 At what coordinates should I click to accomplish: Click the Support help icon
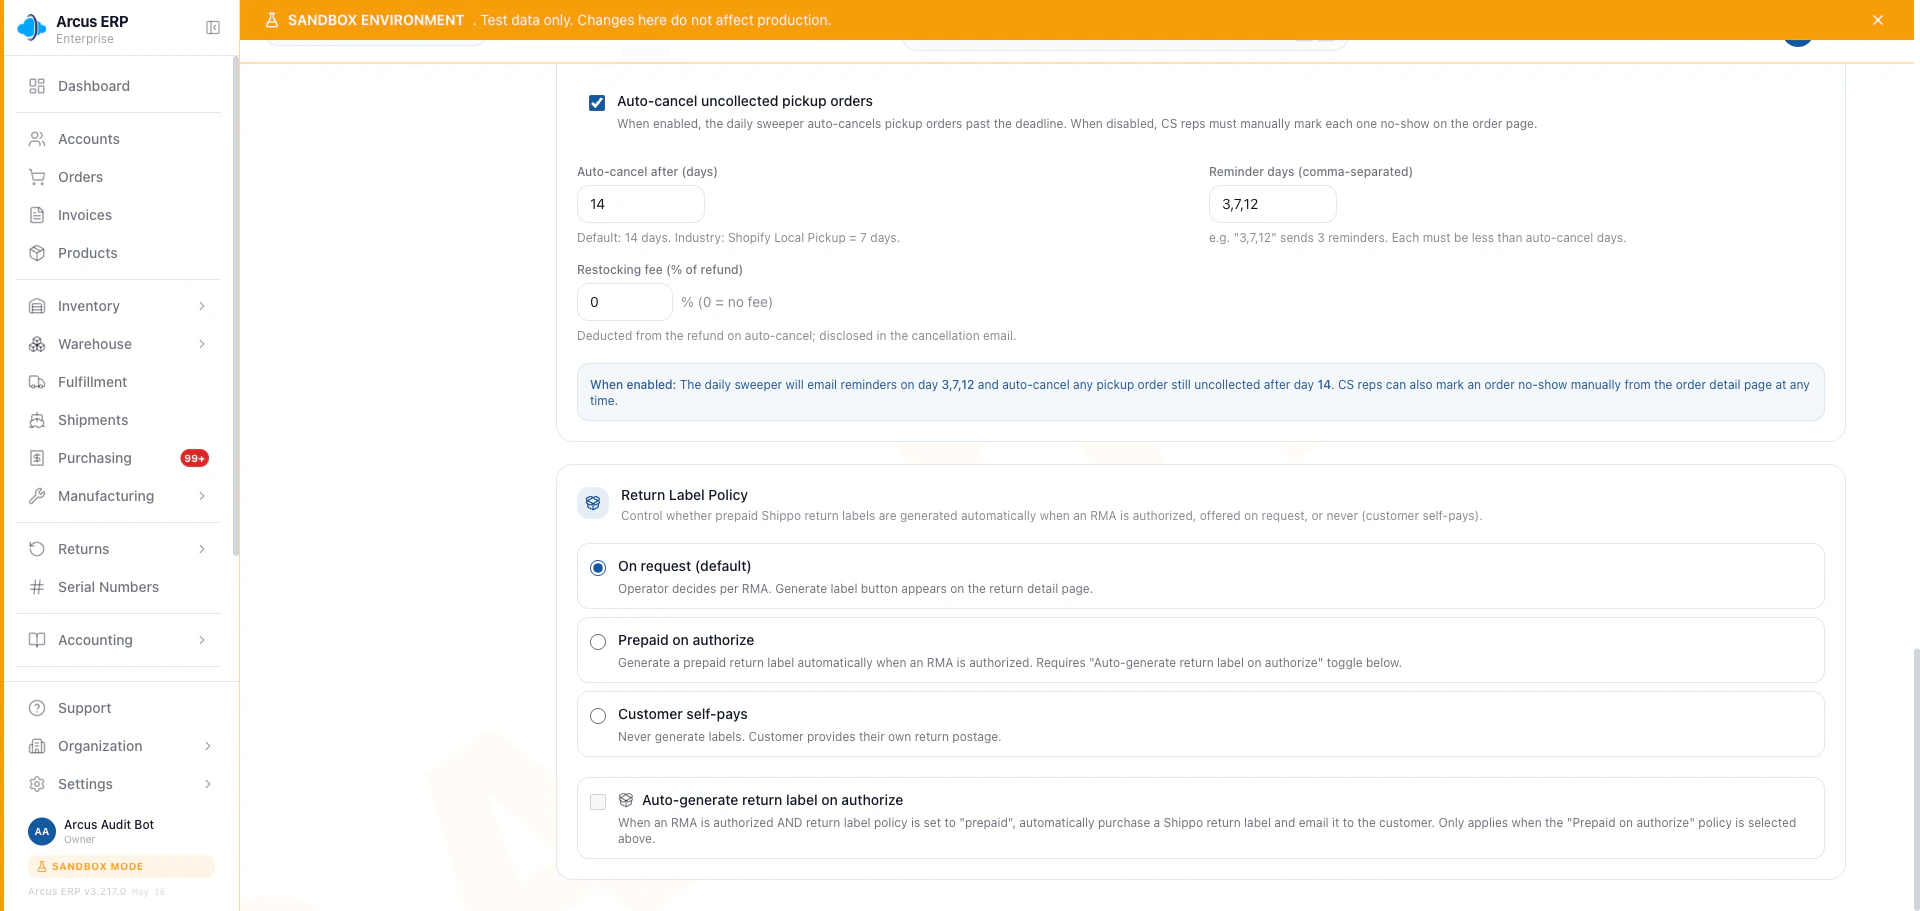(x=37, y=708)
